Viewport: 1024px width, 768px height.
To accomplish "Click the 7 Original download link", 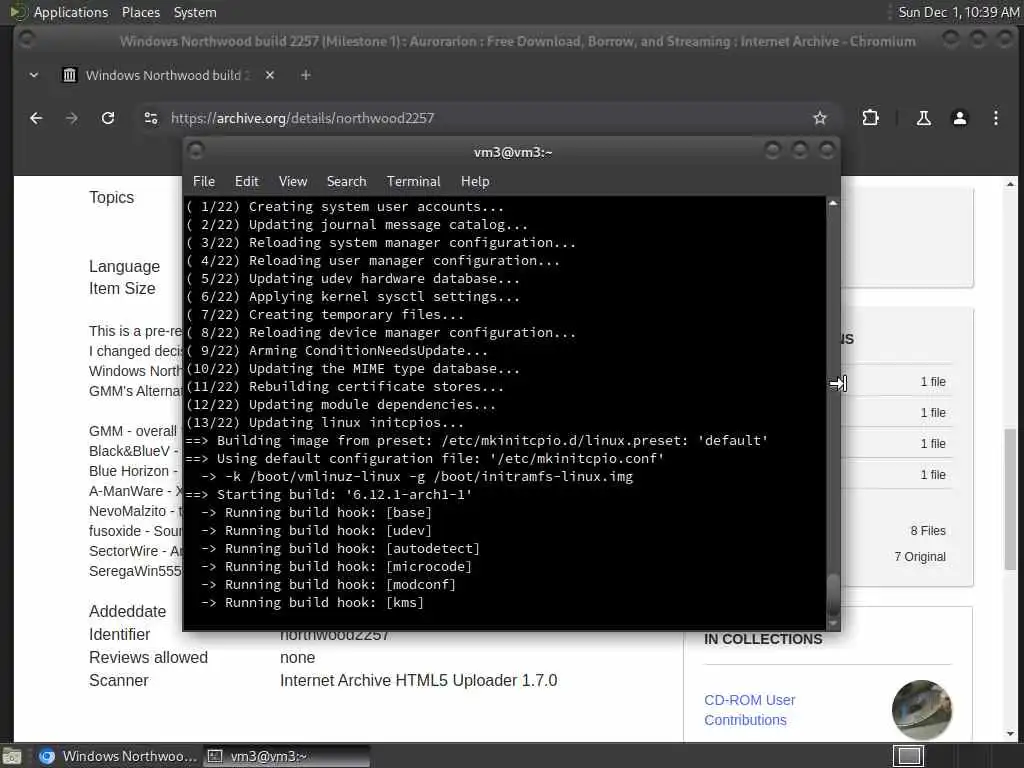I will click(x=920, y=556).
